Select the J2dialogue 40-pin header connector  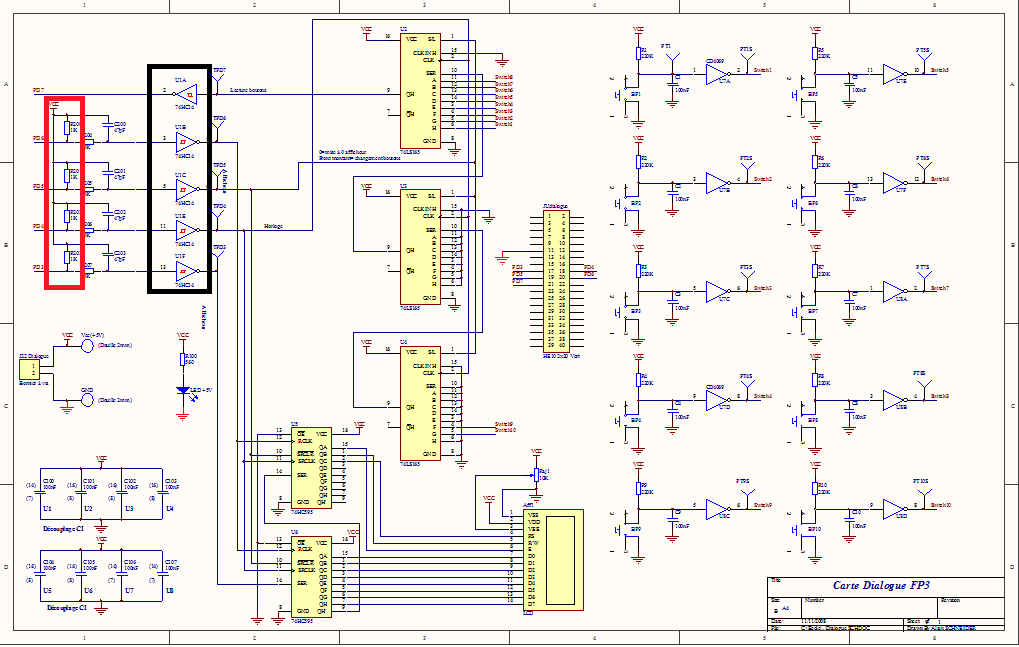pyautogui.click(x=556, y=281)
